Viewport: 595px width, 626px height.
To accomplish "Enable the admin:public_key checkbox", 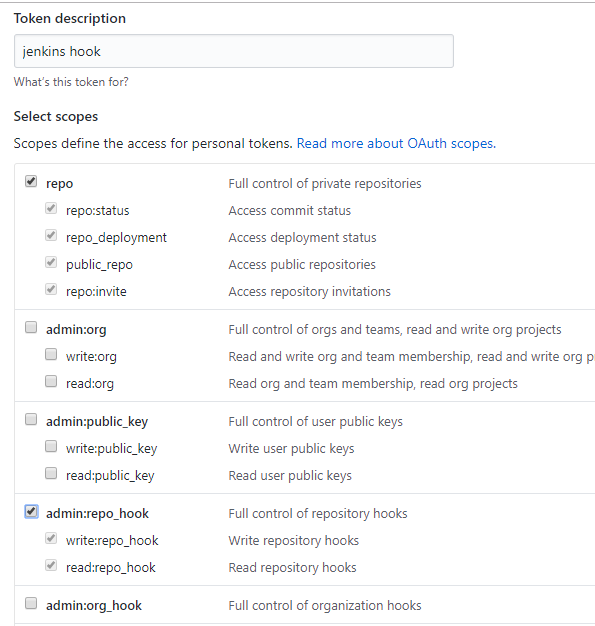I will click(x=31, y=419).
